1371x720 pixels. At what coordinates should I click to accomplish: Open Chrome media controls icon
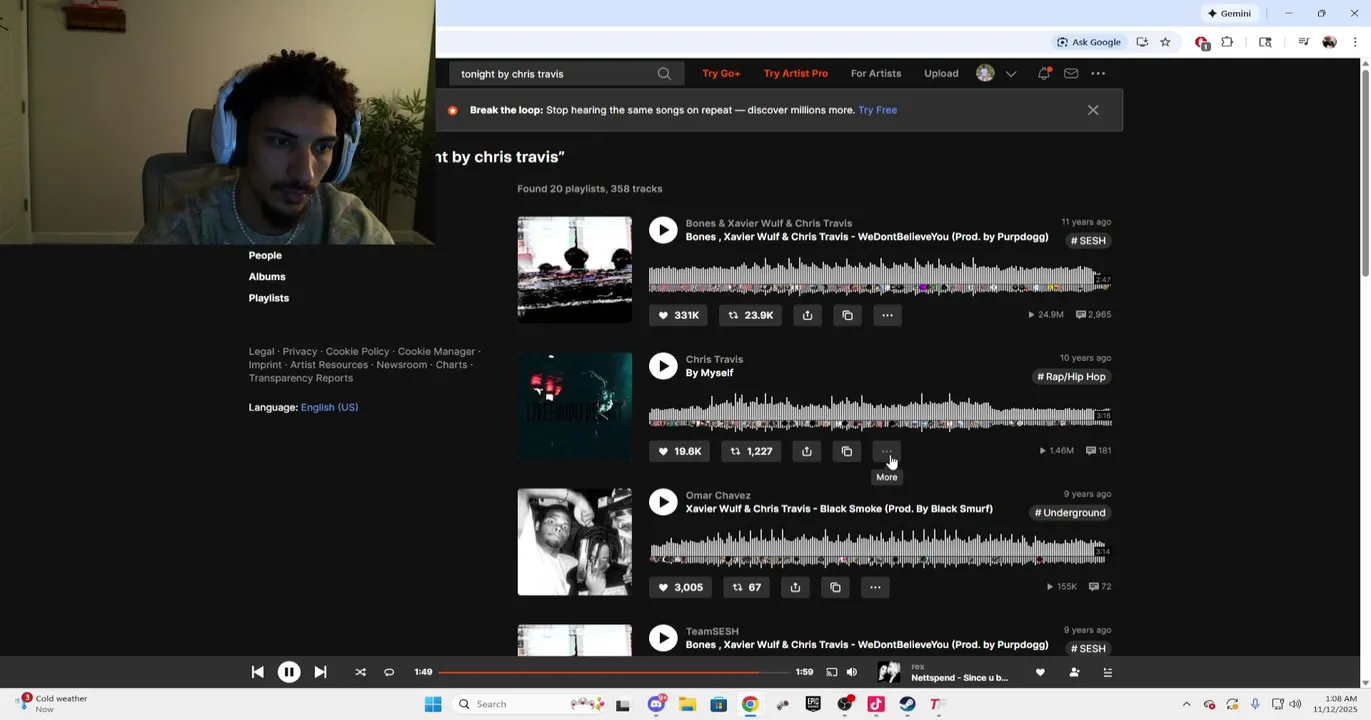1303,42
